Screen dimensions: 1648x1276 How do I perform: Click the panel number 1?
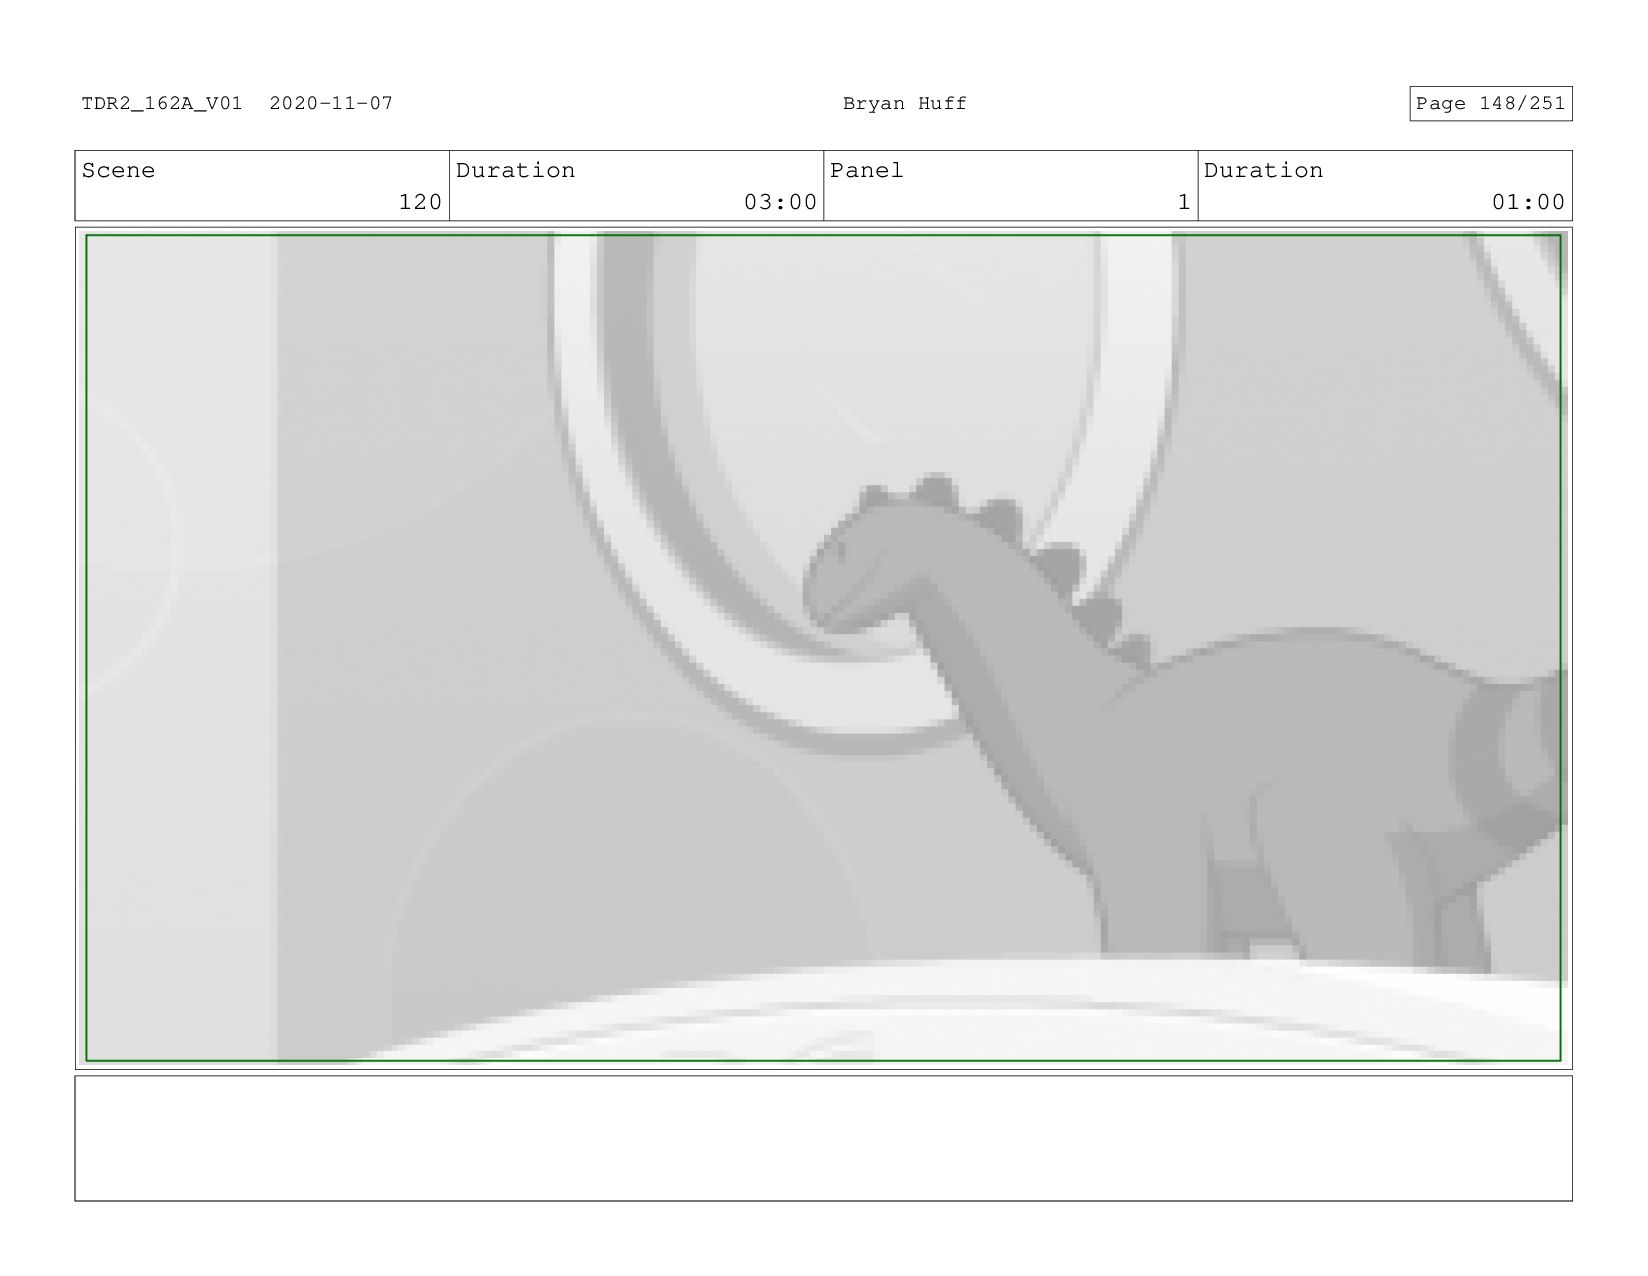1184,202
